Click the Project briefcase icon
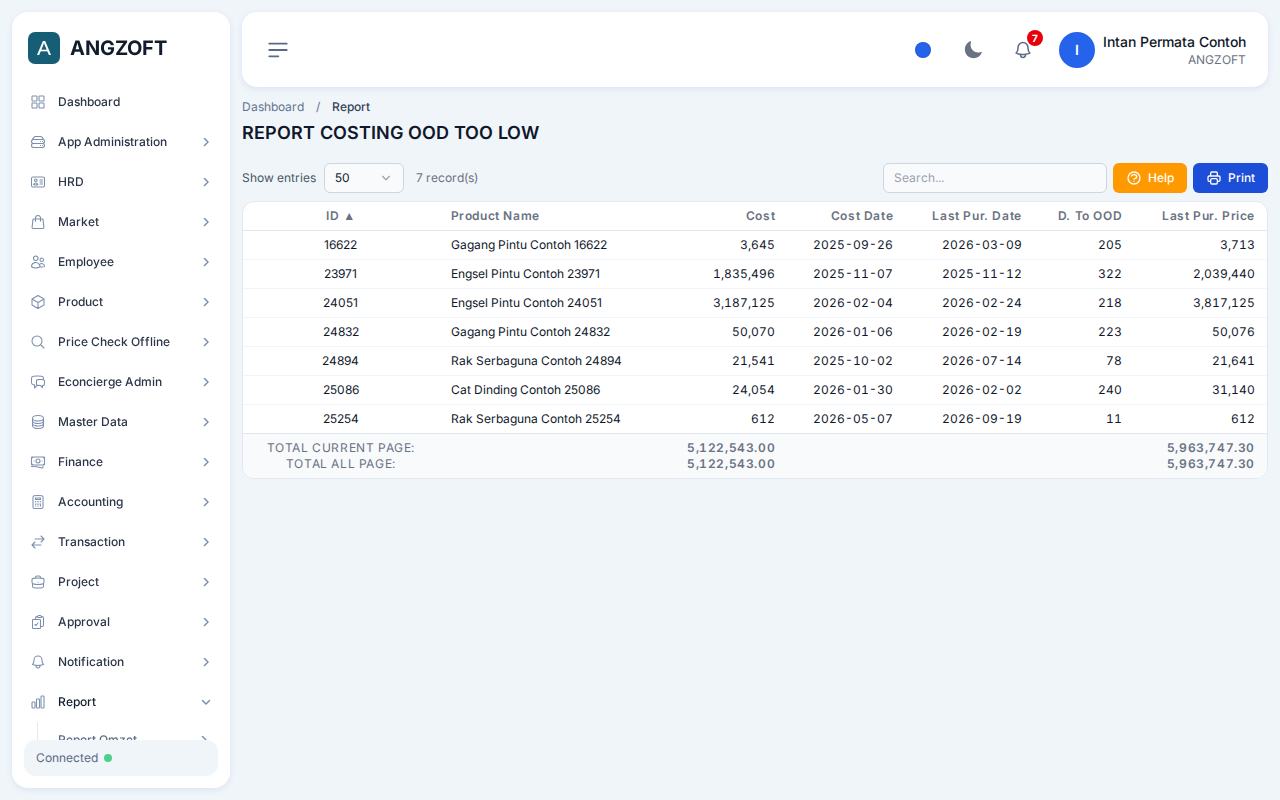This screenshot has width=1280, height=800. 38,582
